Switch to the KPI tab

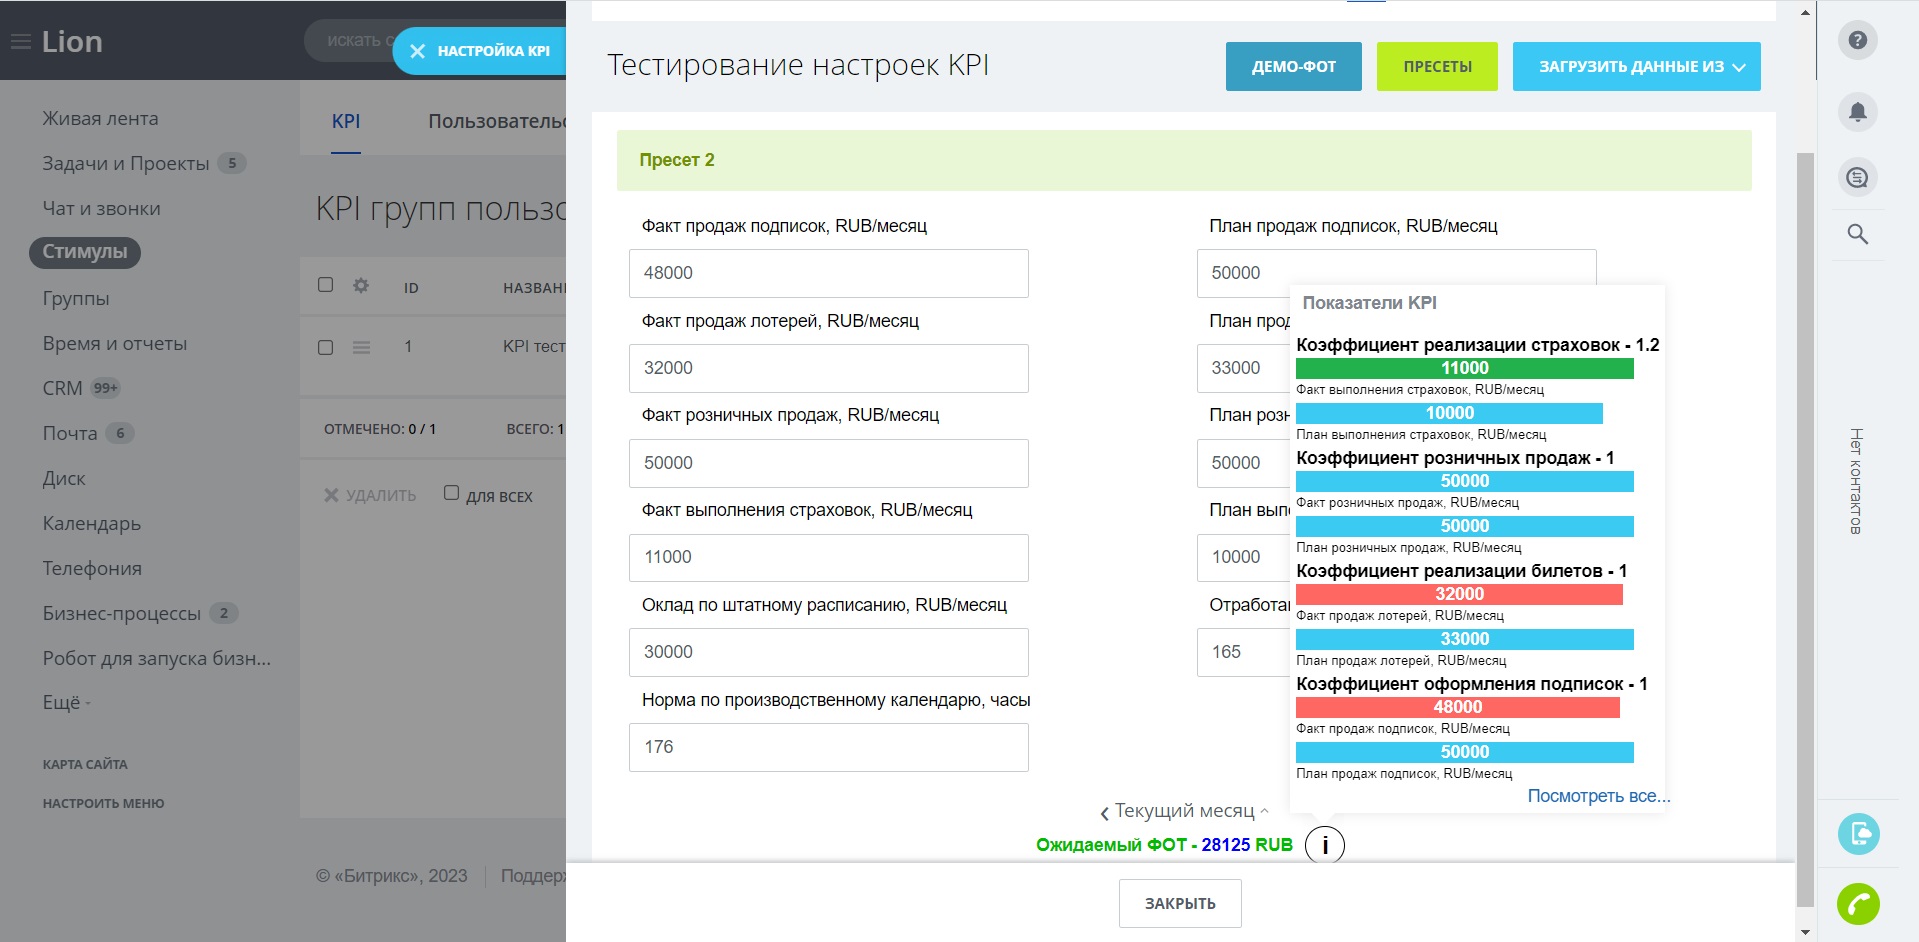[346, 121]
